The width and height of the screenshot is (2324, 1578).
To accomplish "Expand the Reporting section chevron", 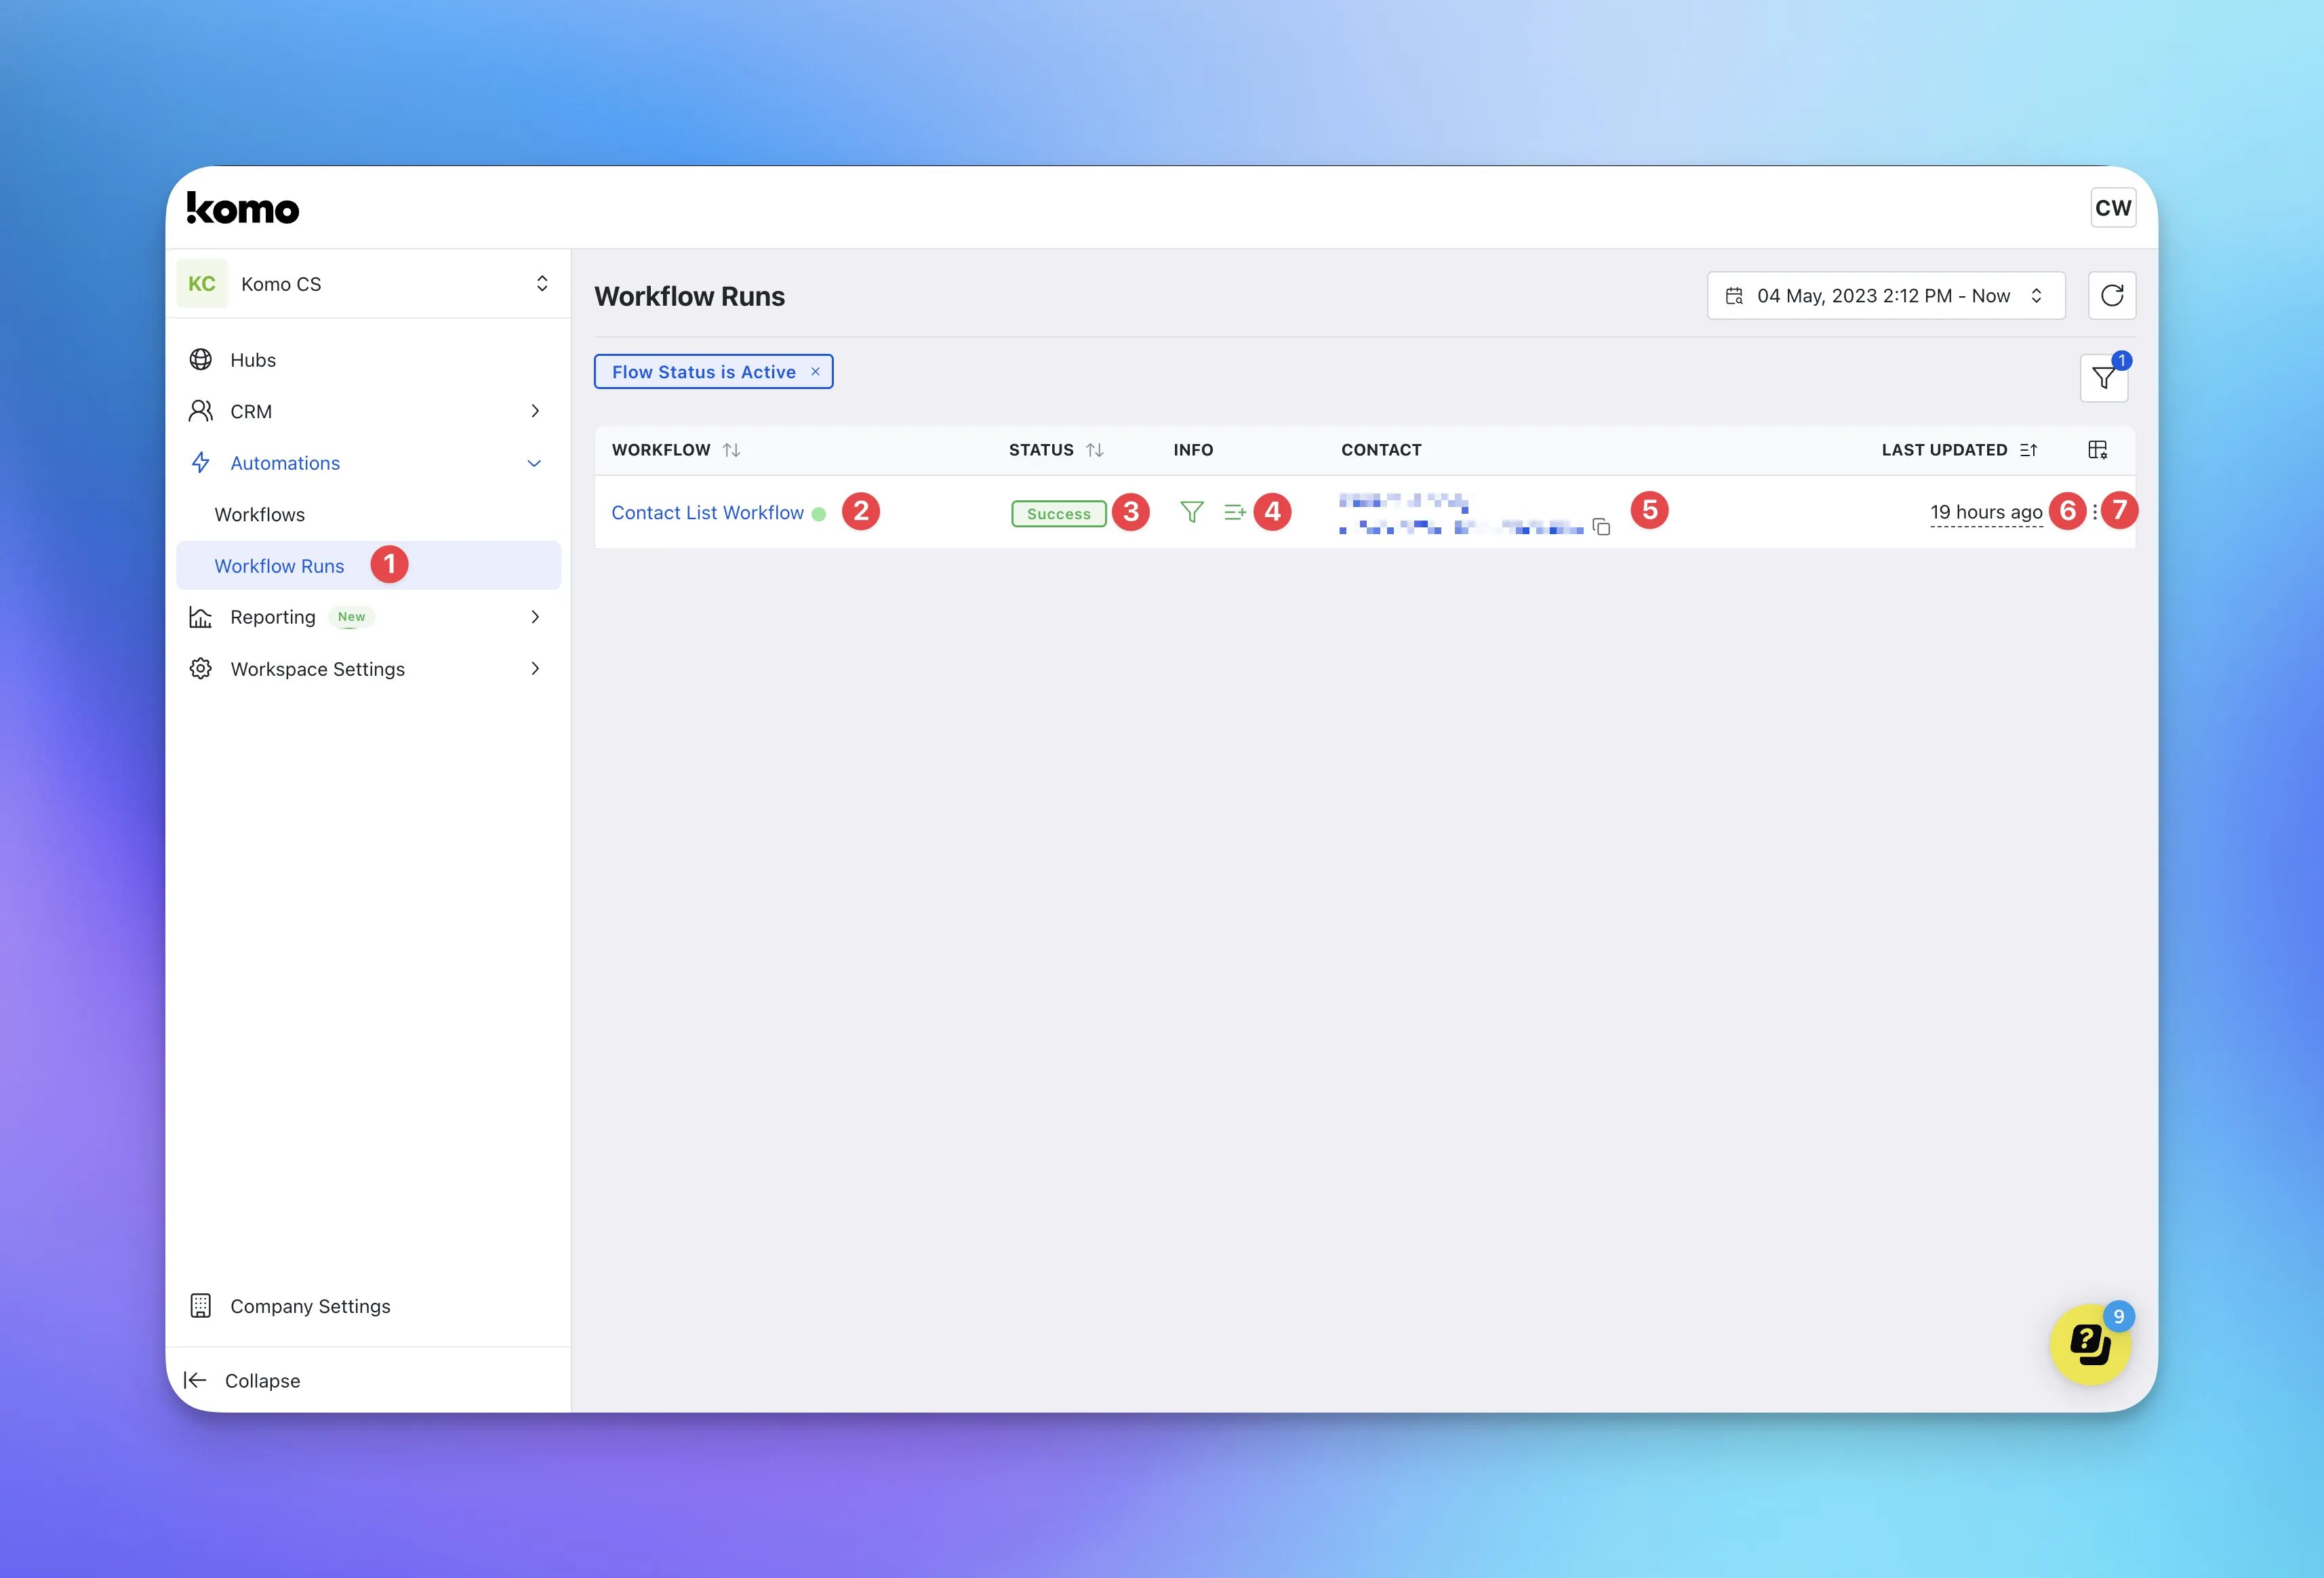I will pyautogui.click(x=535, y=617).
